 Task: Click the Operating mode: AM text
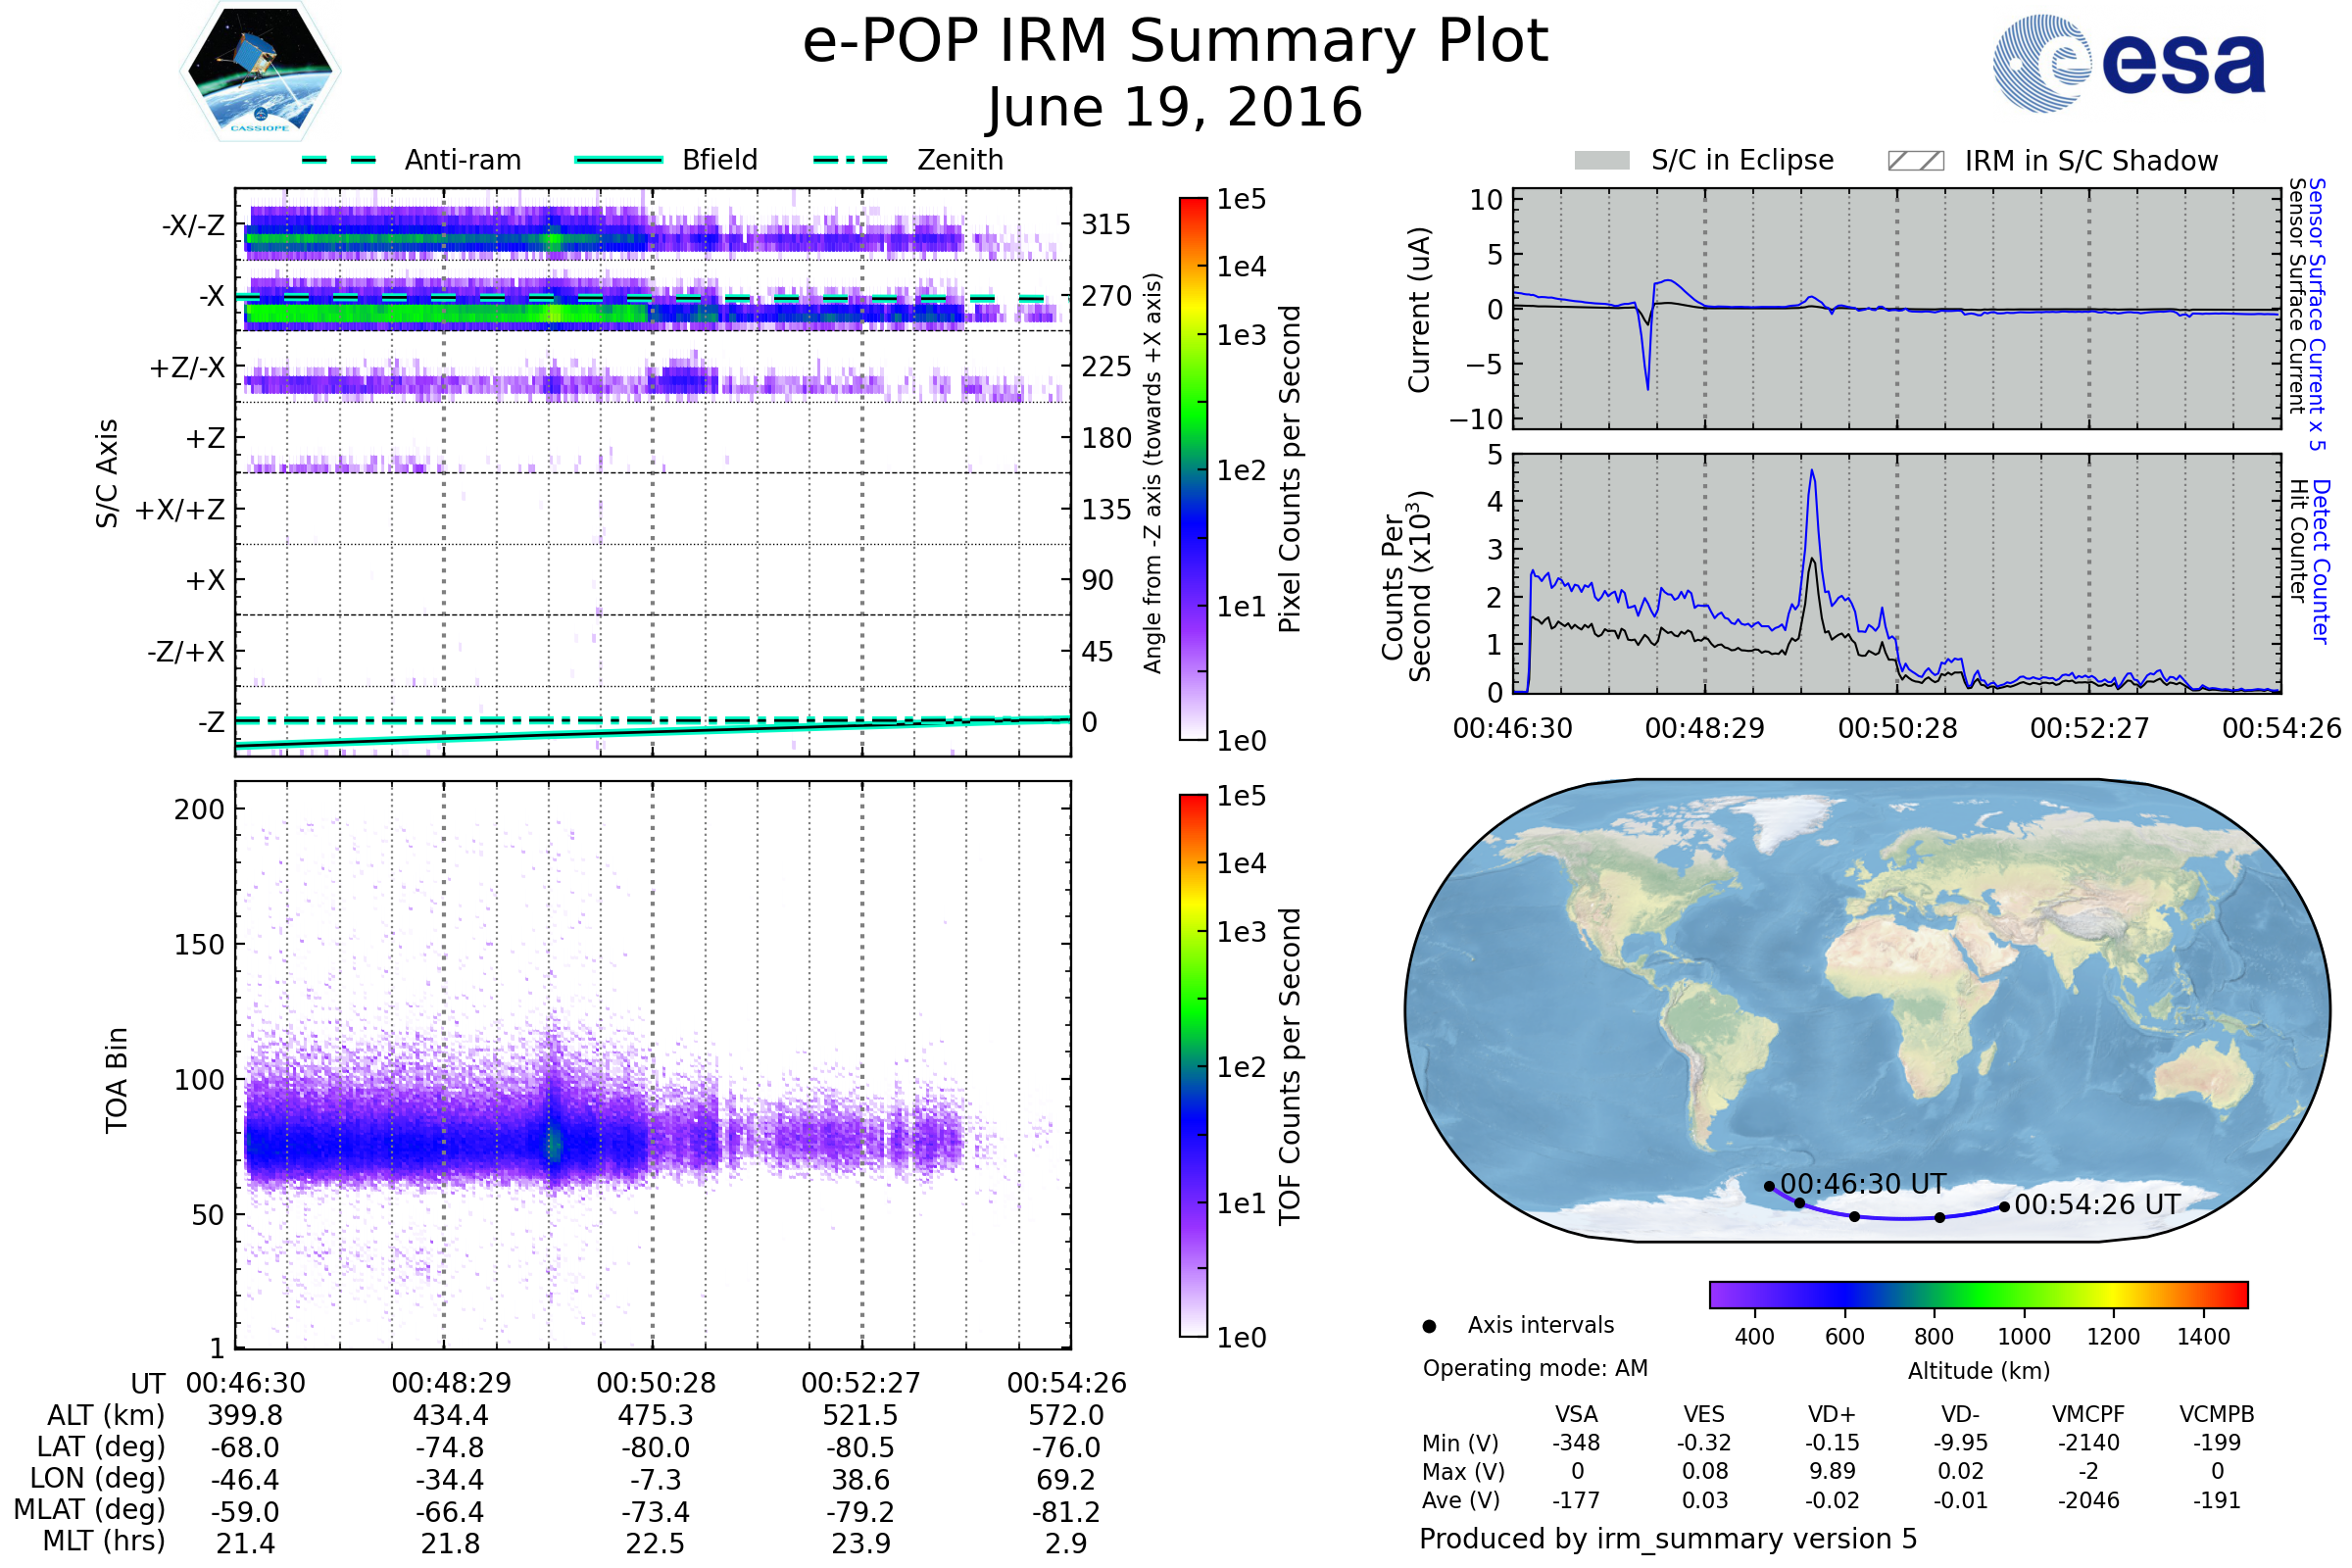[1535, 1368]
